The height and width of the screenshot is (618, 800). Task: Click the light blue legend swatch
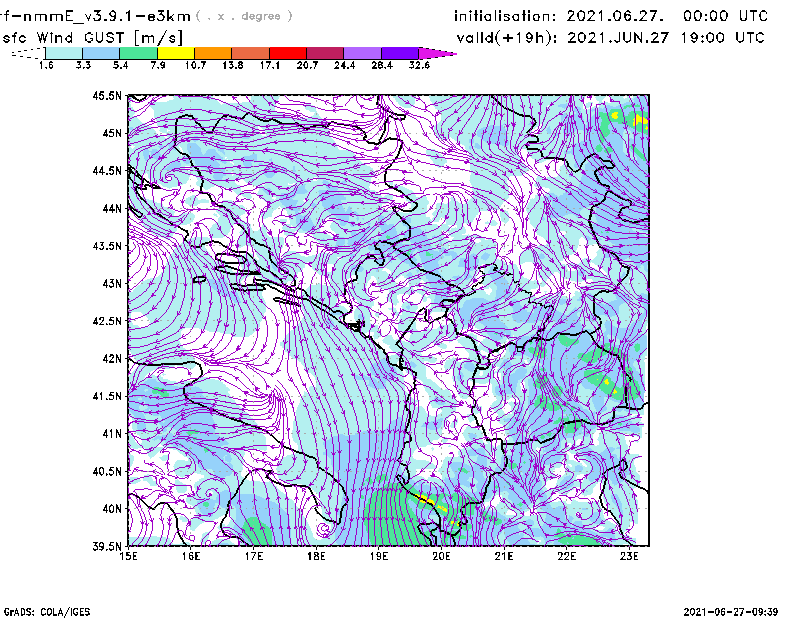pyautogui.click(x=101, y=53)
